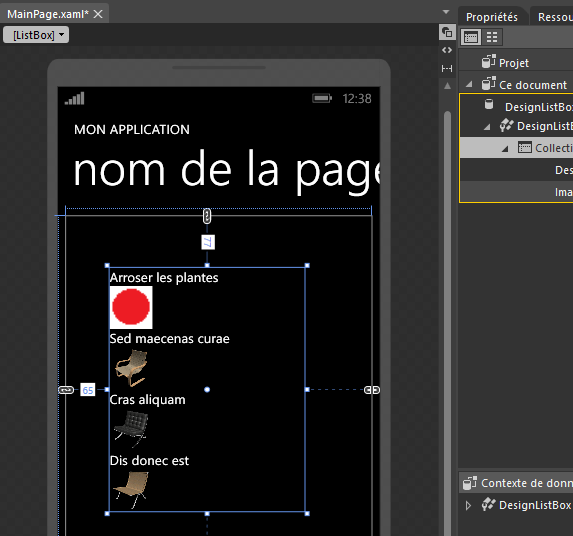The height and width of the screenshot is (536, 573).
Task: Click the Projet database icon
Action: 489,62
